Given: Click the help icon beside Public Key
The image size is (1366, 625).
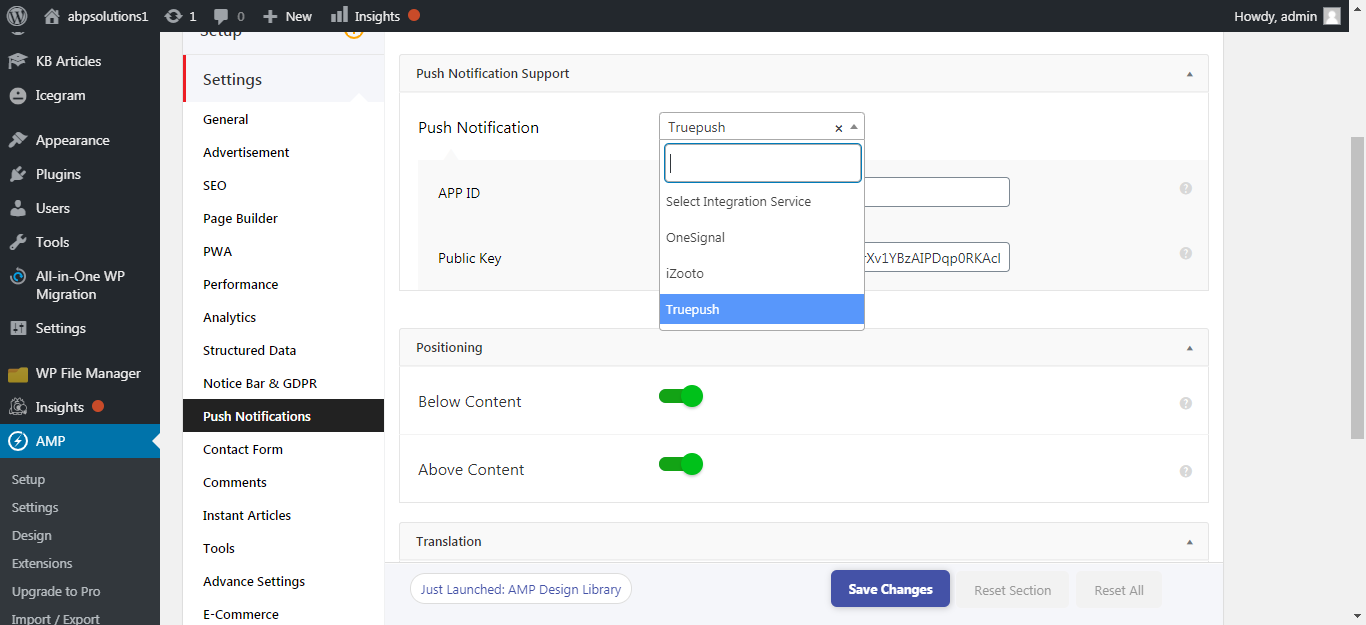Looking at the screenshot, I should point(1186,253).
